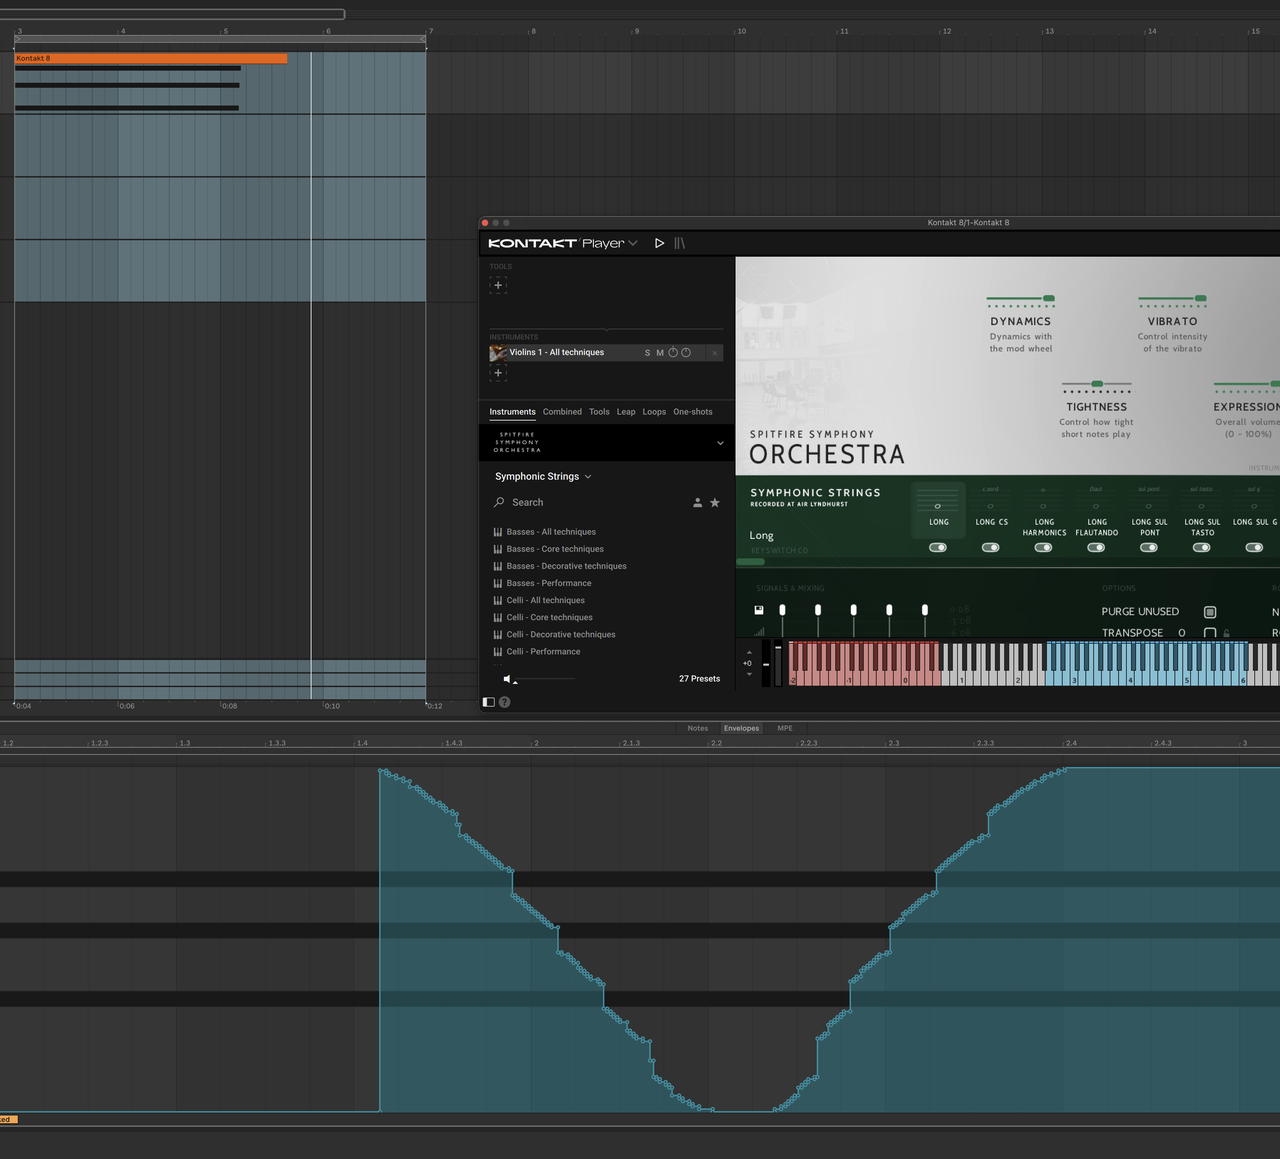
Task: Click the Kontakt play button icon
Action: coord(659,243)
